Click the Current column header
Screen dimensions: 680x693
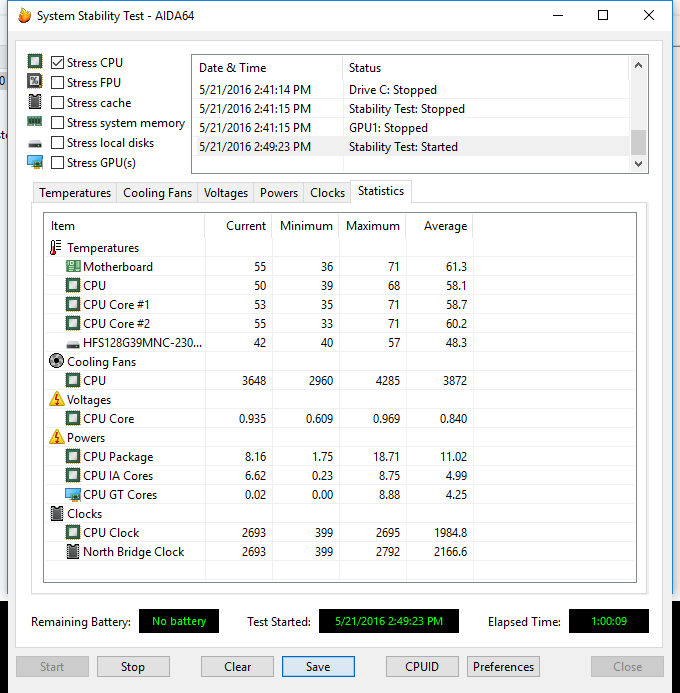[x=239, y=226]
